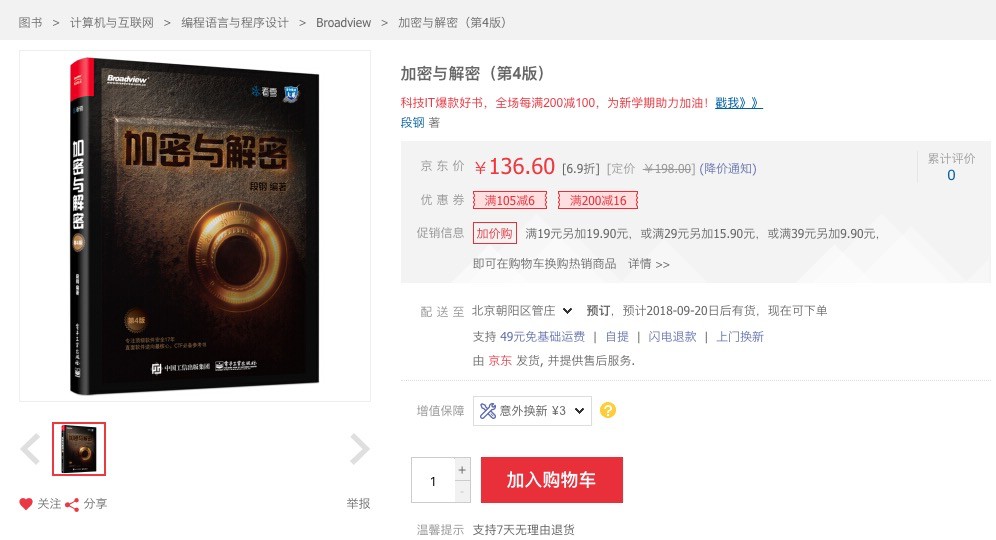
Task: Open the Broadview breadcrumb link
Action: (344, 23)
